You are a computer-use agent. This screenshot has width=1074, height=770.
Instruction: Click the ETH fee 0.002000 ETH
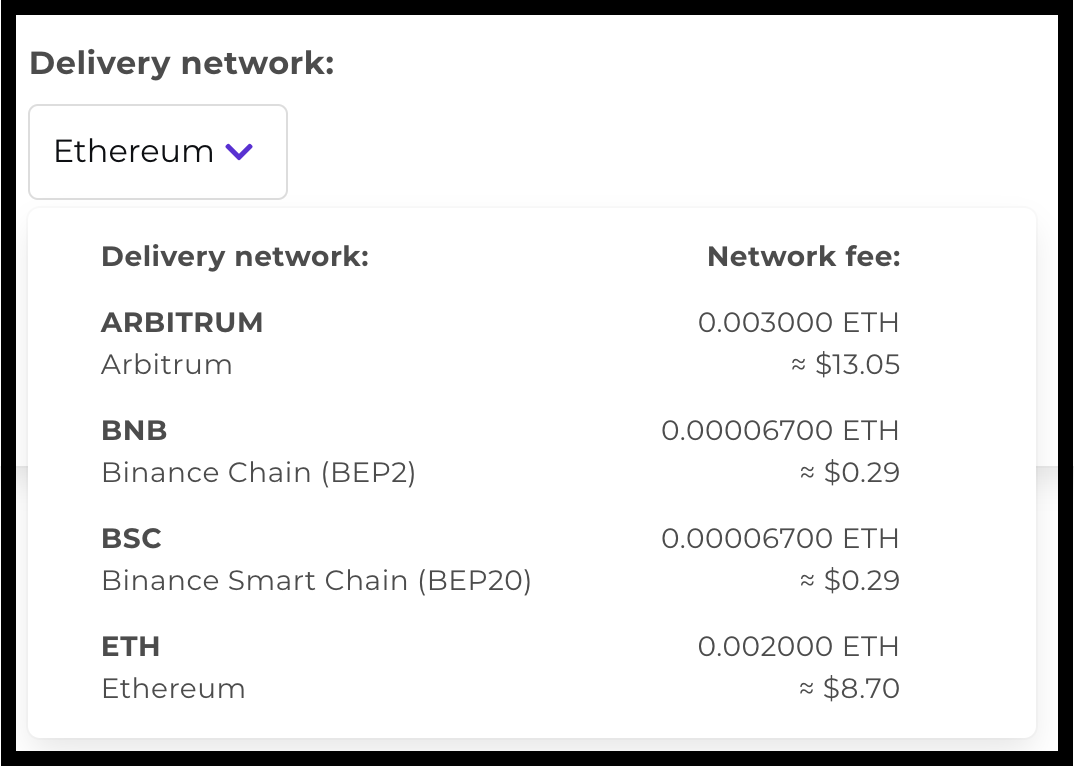pyautogui.click(x=798, y=646)
